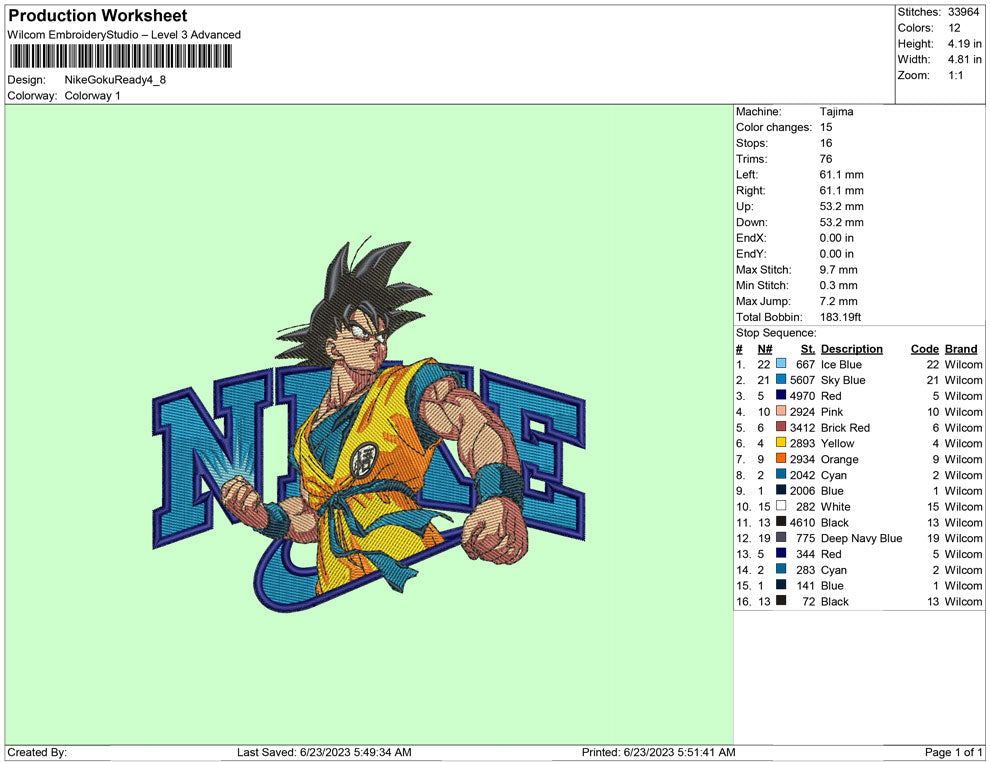Screen dimensions: 990x762
Task: Click the stitch count '4970' in row 3
Action: tap(802, 396)
